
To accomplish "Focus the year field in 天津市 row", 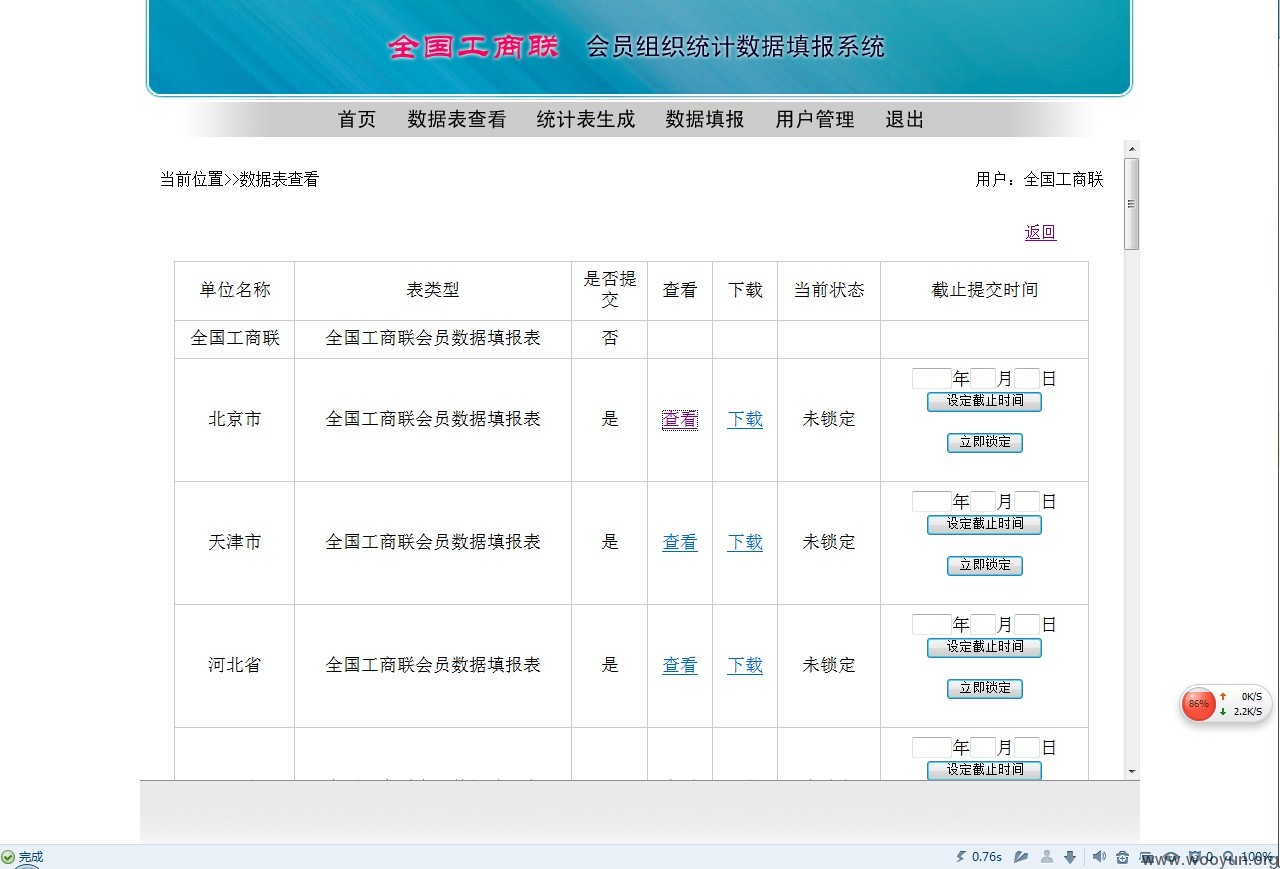I will coord(932,502).
